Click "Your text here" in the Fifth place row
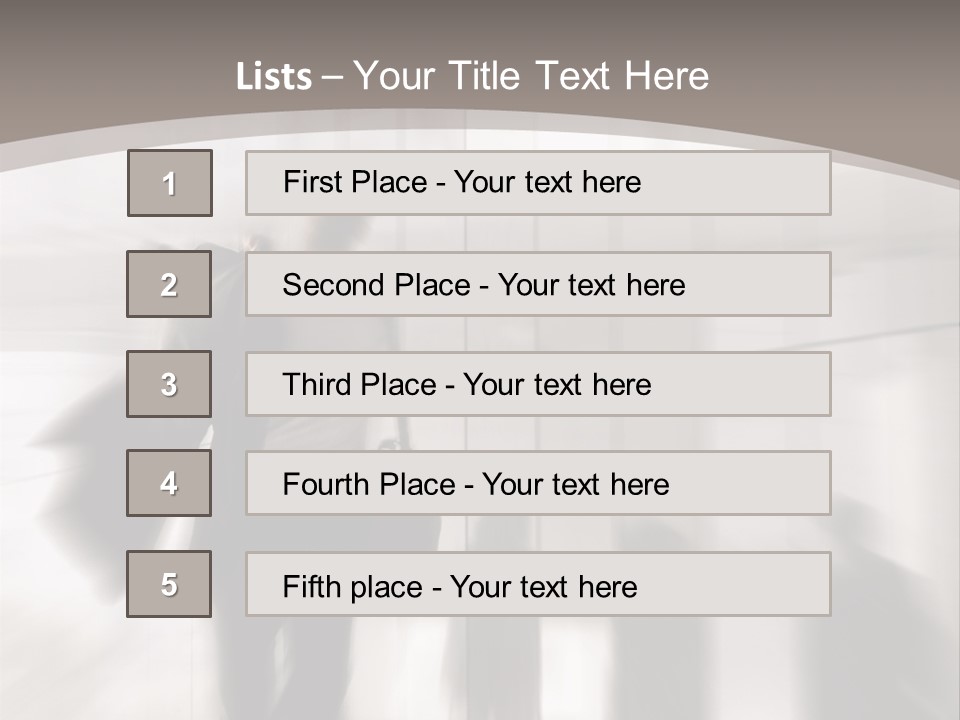Screen dimensions: 960x720 click(x=543, y=586)
